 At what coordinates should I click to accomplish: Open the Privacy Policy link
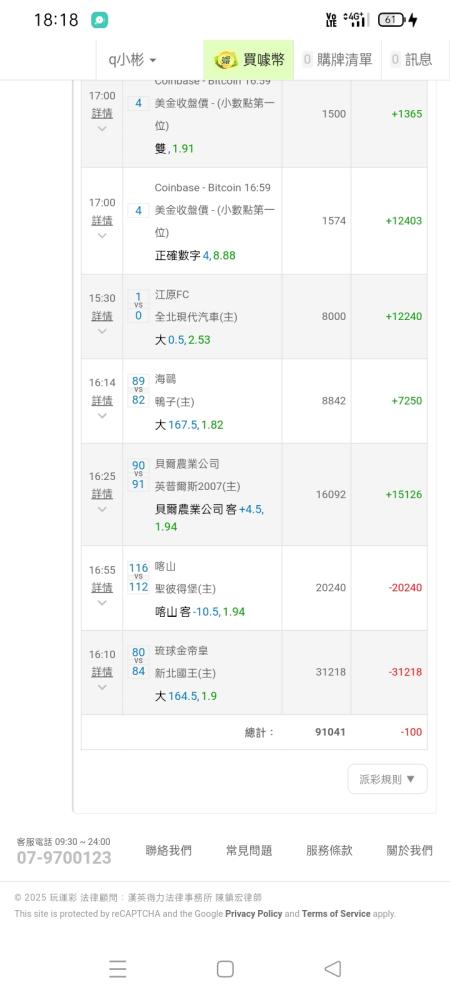(254, 914)
